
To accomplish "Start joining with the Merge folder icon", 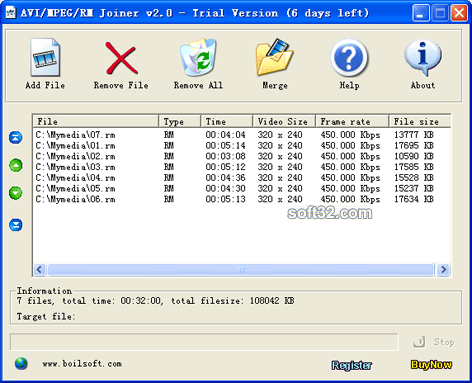I will 274,57.
